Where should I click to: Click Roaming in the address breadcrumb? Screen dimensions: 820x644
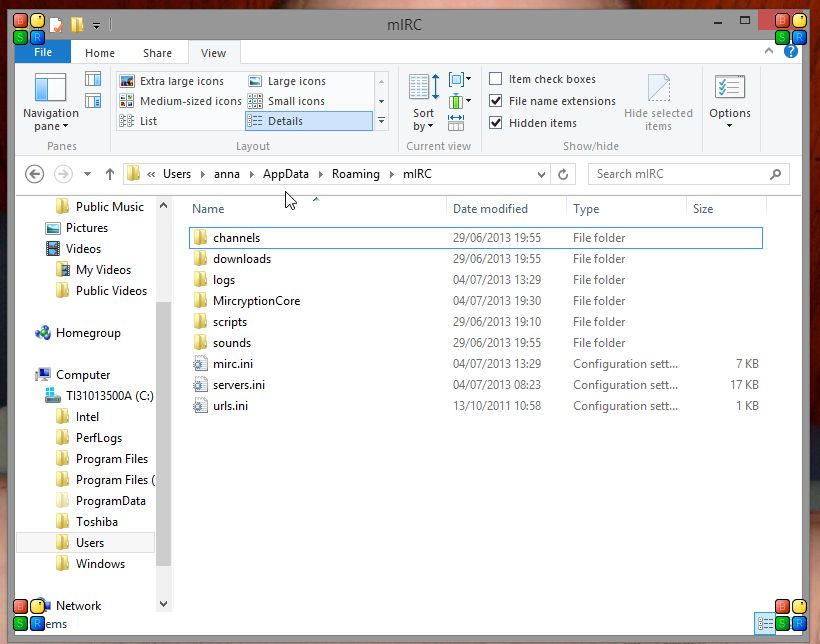[x=356, y=174]
